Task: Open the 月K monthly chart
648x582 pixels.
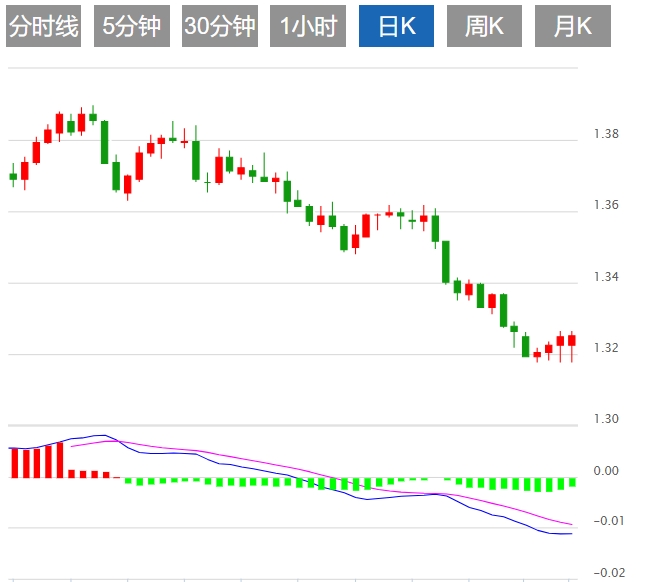Action: 572,27
